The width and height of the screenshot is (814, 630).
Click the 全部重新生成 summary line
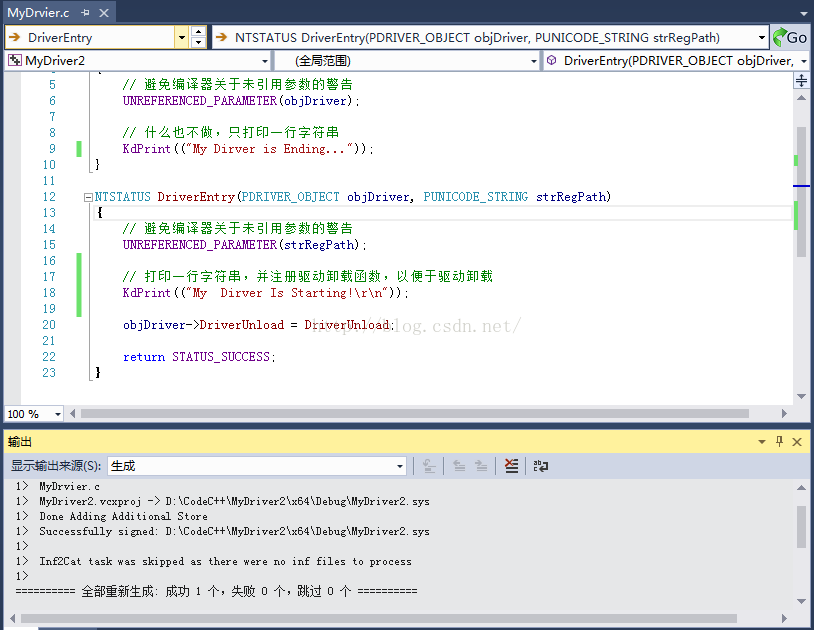(x=216, y=591)
